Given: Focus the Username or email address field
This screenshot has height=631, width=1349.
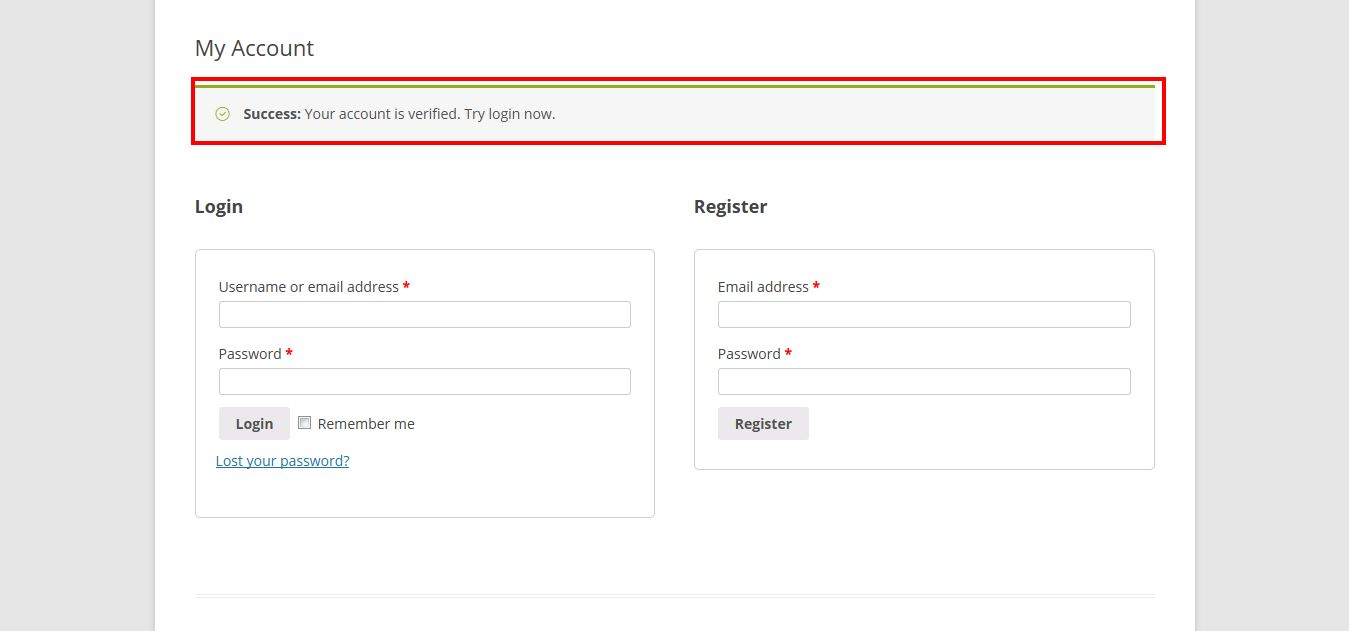Looking at the screenshot, I should tap(424, 315).
